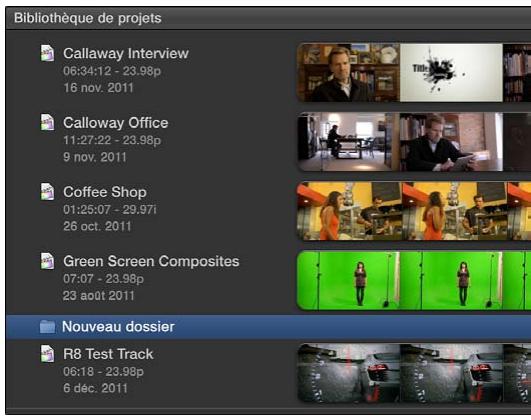The image size is (531, 420).
Task: Select the Green Screen Composites project name
Action: click(151, 261)
